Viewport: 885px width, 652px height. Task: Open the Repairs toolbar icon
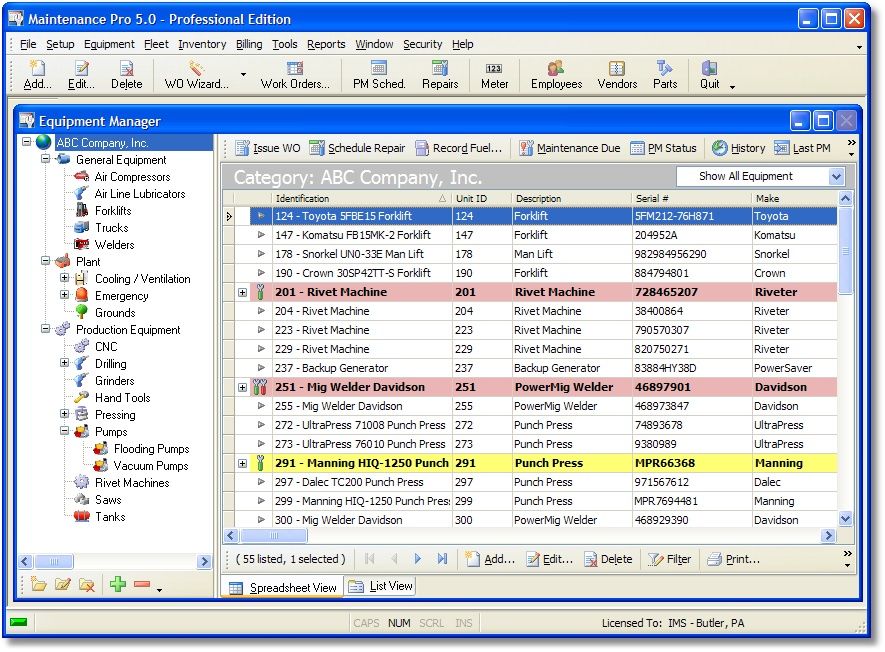point(440,75)
